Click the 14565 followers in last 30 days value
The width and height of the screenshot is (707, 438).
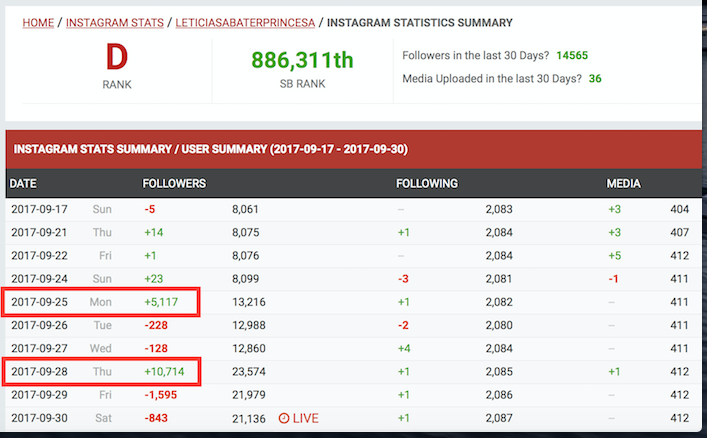click(x=572, y=55)
